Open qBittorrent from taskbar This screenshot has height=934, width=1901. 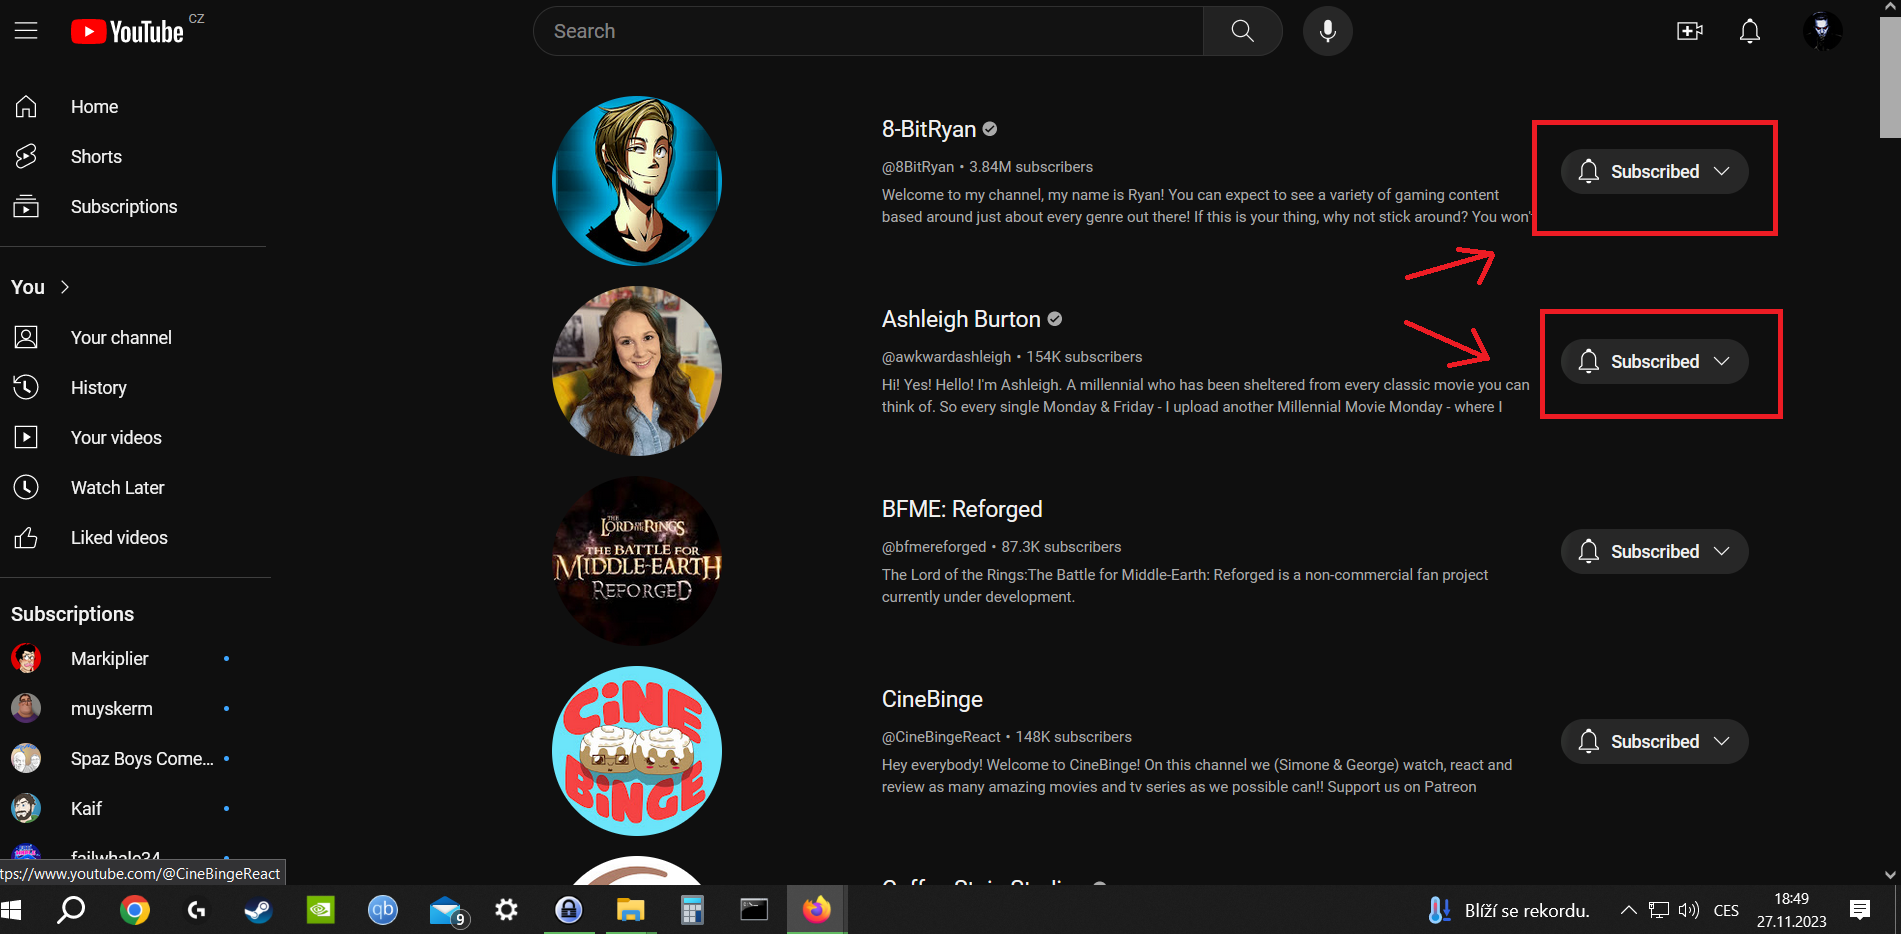pyautogui.click(x=383, y=910)
